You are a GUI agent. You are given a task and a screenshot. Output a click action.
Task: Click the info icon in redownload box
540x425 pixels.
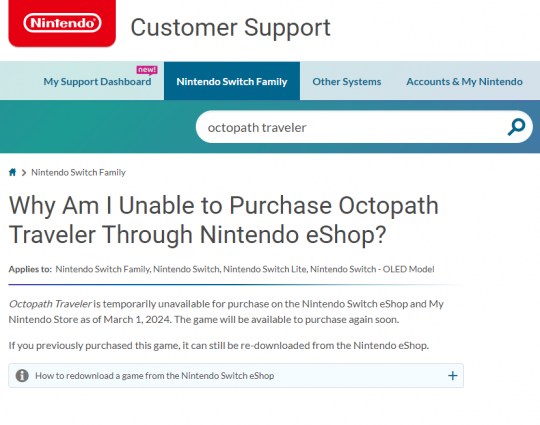[x=22, y=375]
